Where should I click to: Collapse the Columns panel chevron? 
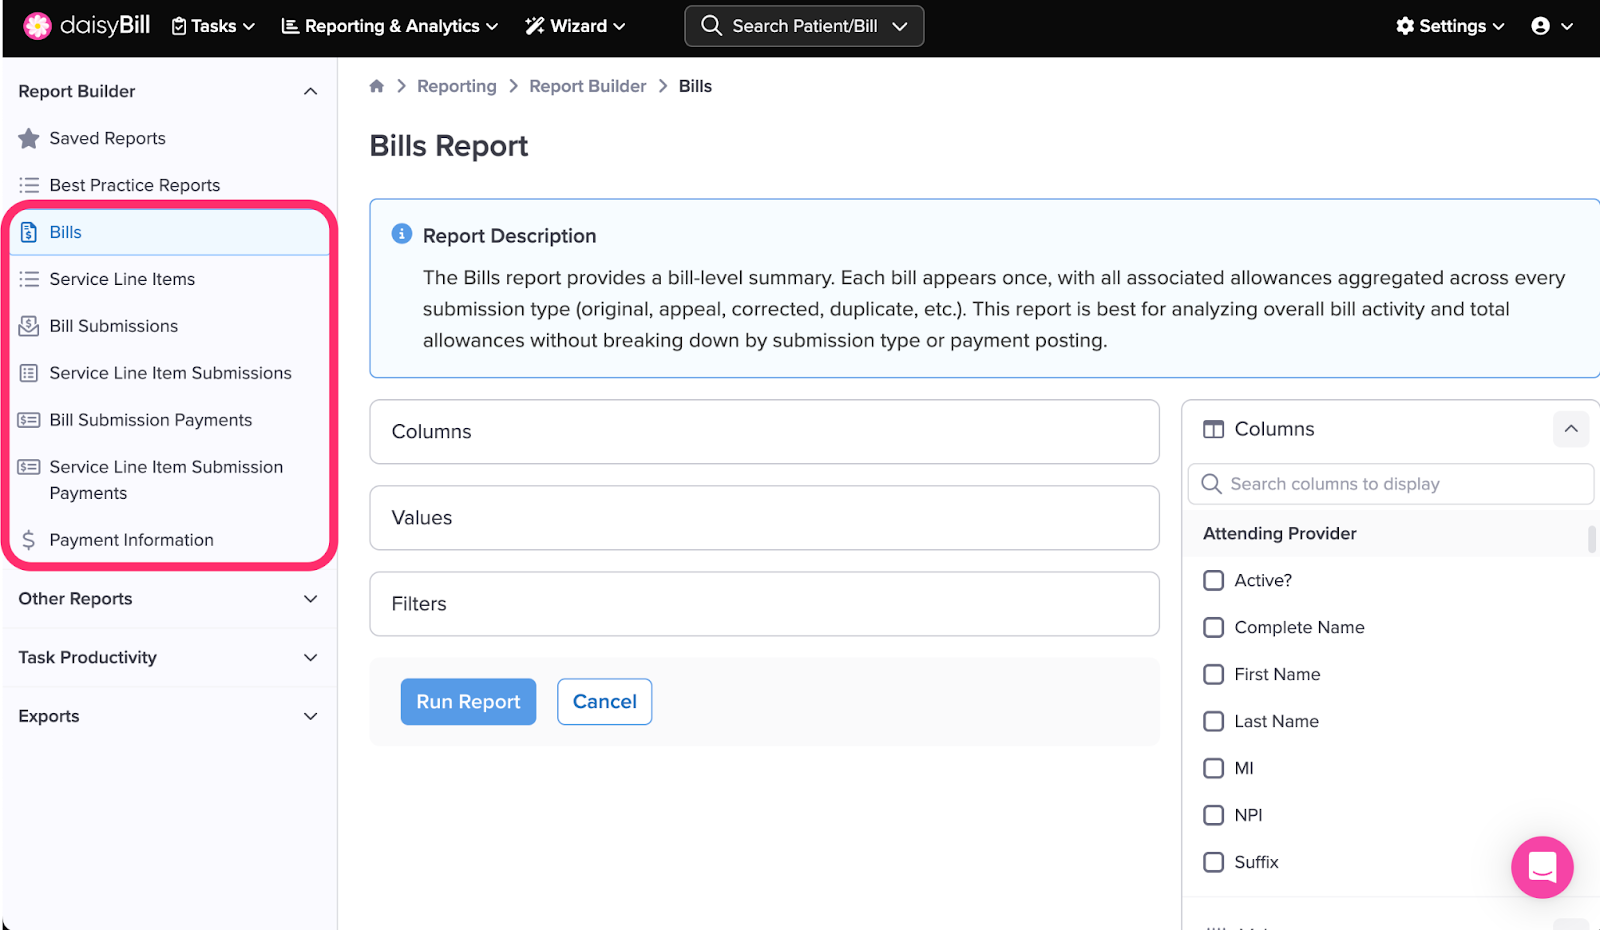tap(1570, 429)
